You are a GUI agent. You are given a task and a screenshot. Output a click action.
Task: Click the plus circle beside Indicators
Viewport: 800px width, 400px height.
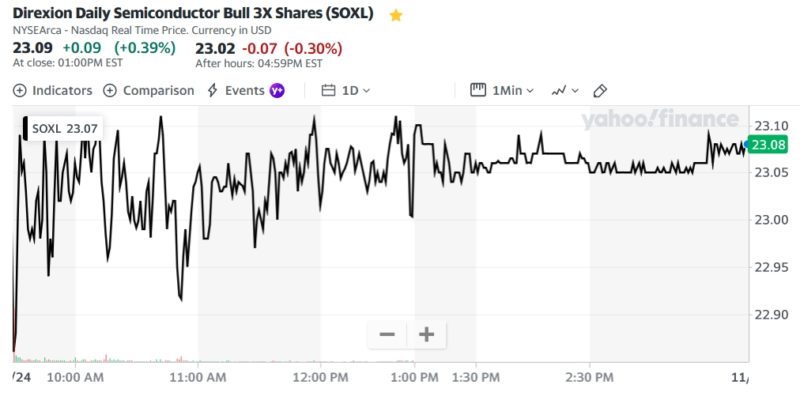pyautogui.click(x=19, y=90)
